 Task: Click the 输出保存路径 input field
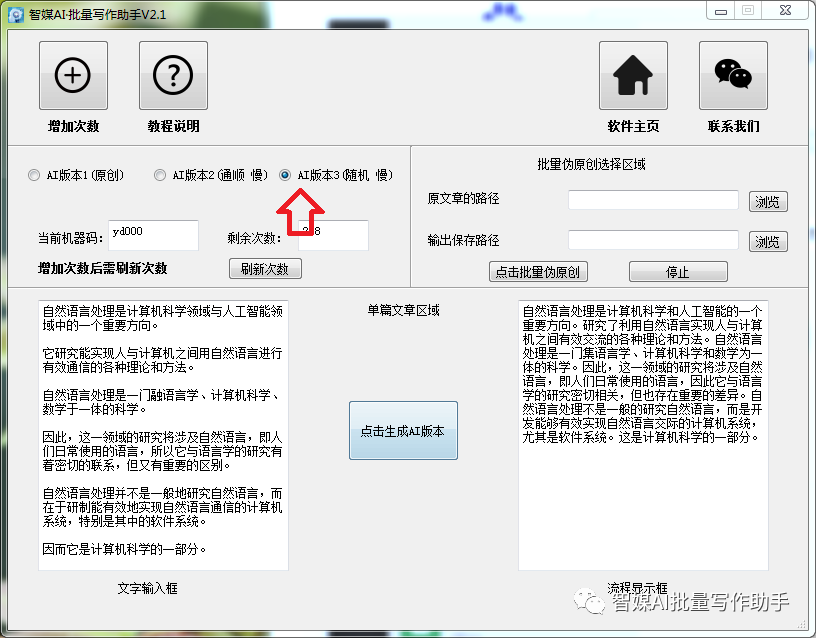[653, 240]
